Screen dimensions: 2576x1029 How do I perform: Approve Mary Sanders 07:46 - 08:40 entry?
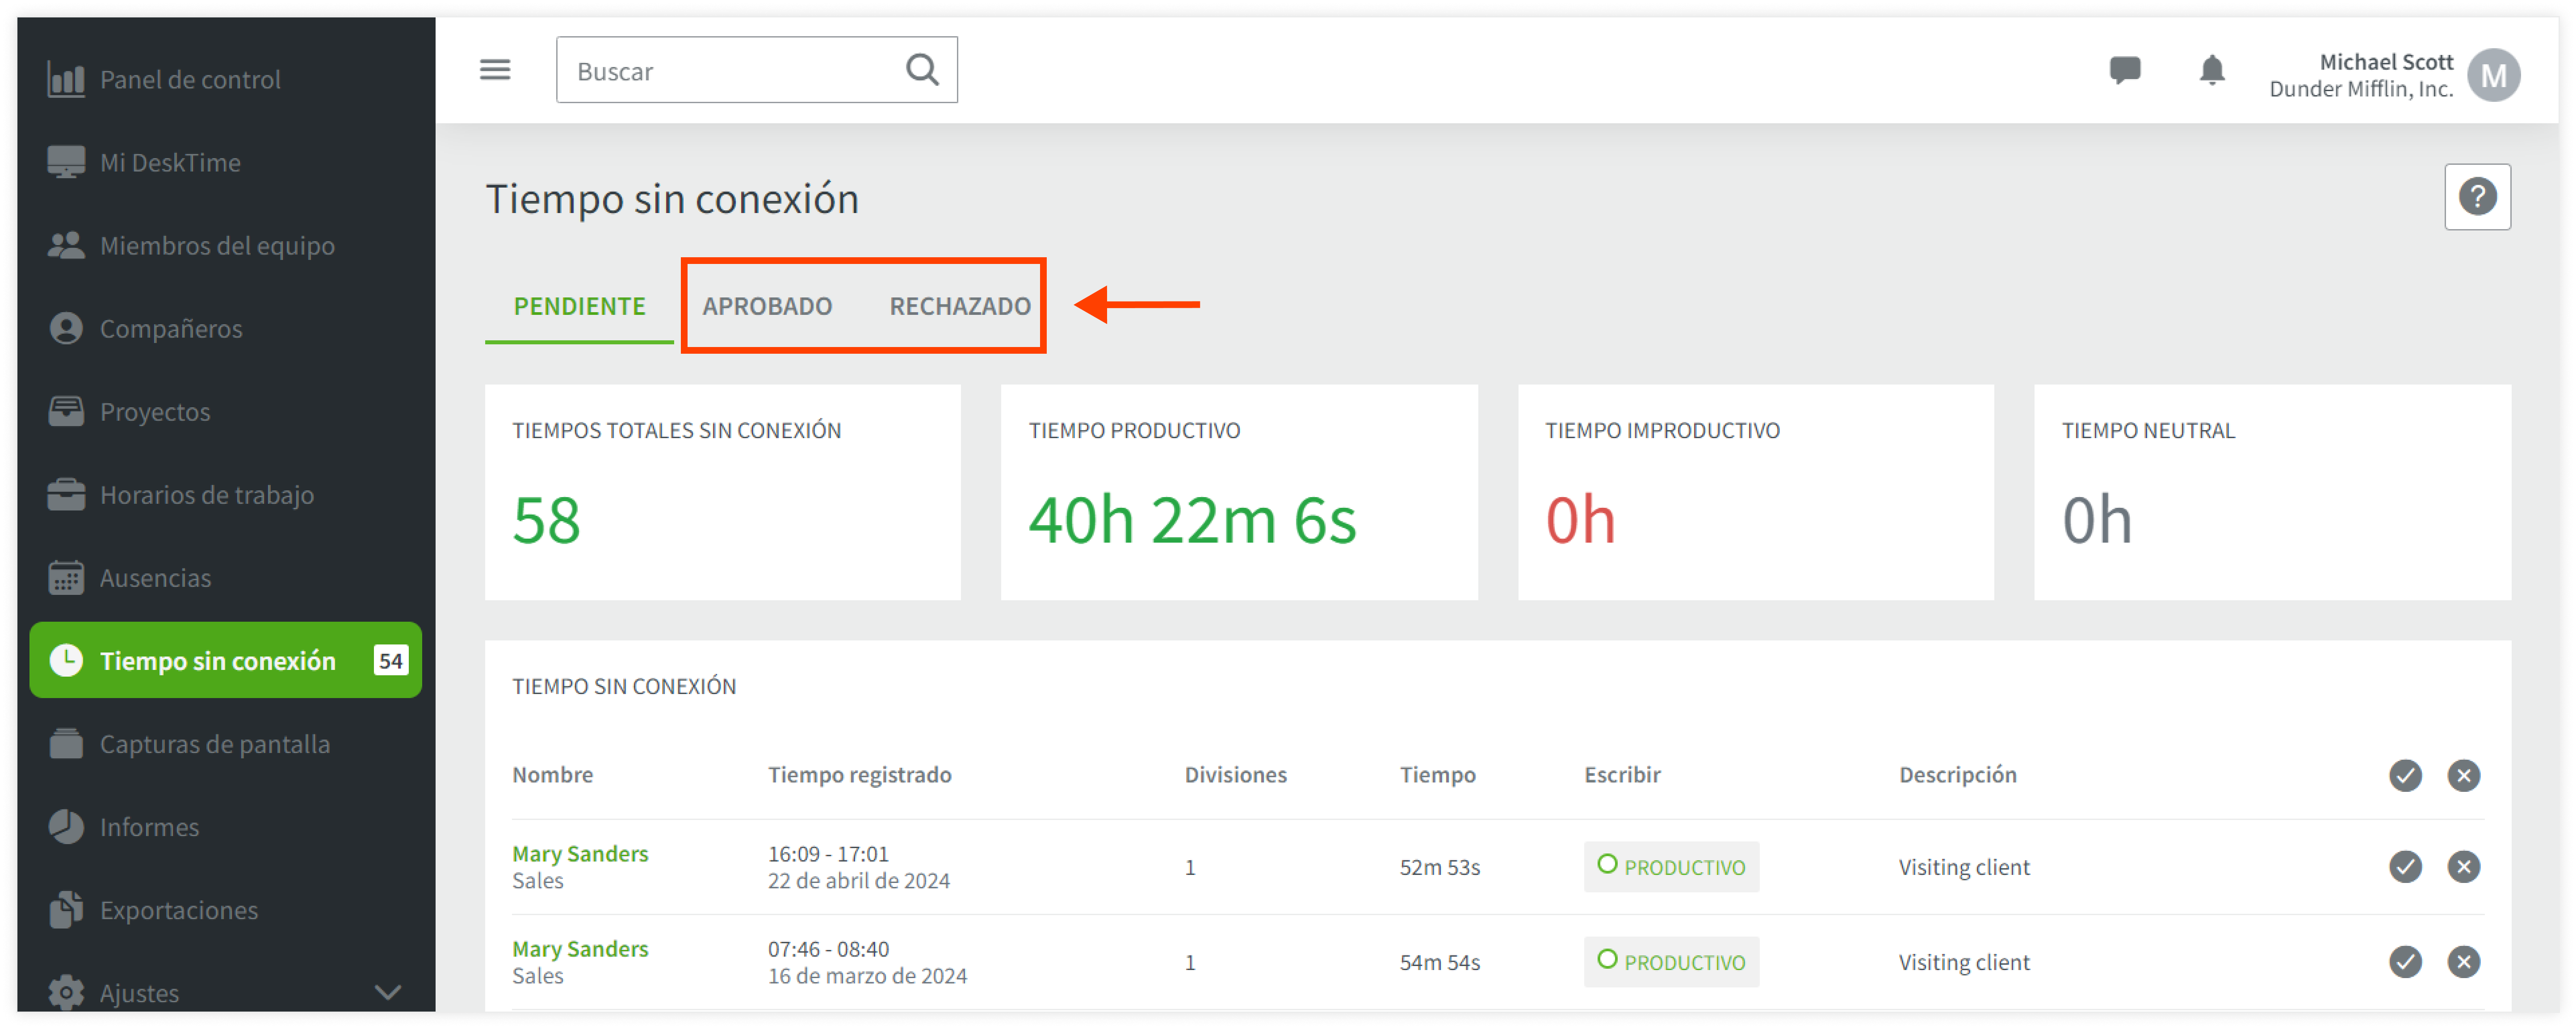click(2405, 961)
